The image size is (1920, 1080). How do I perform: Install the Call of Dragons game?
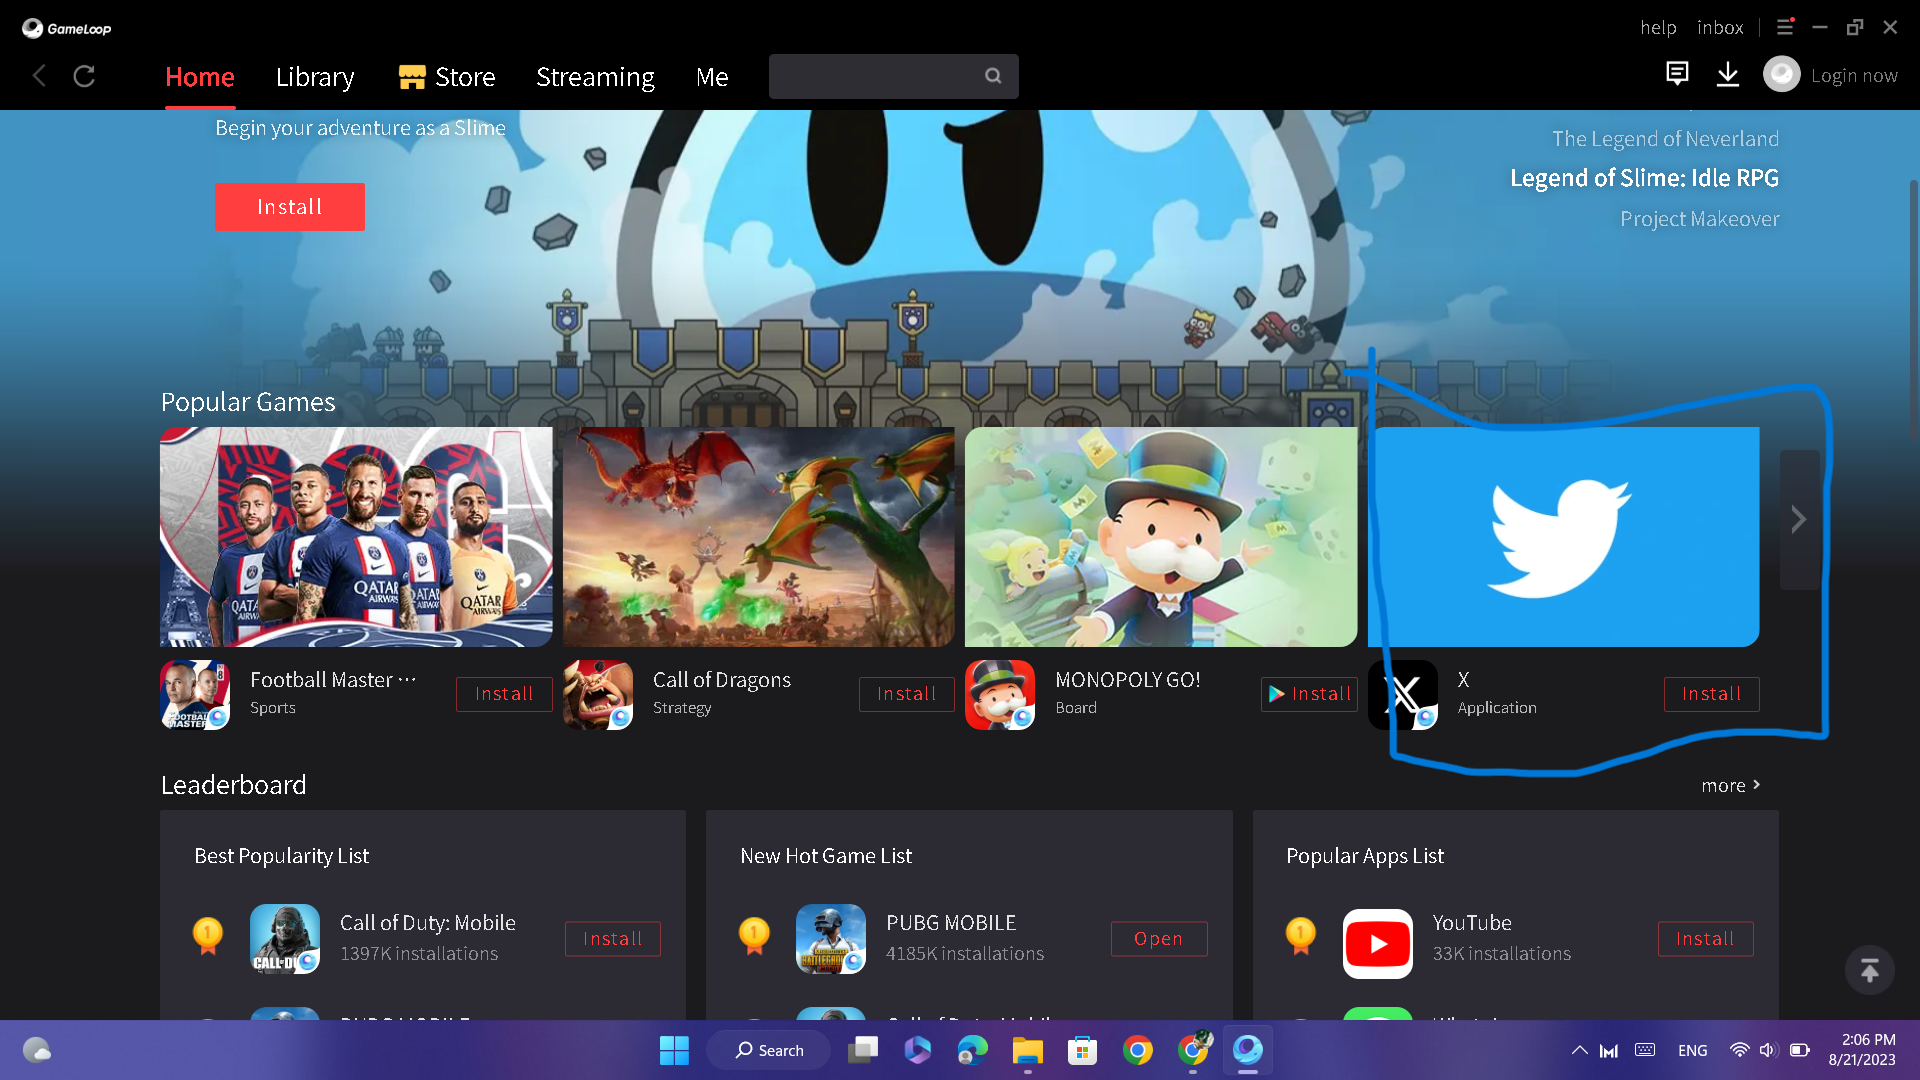[x=906, y=693]
